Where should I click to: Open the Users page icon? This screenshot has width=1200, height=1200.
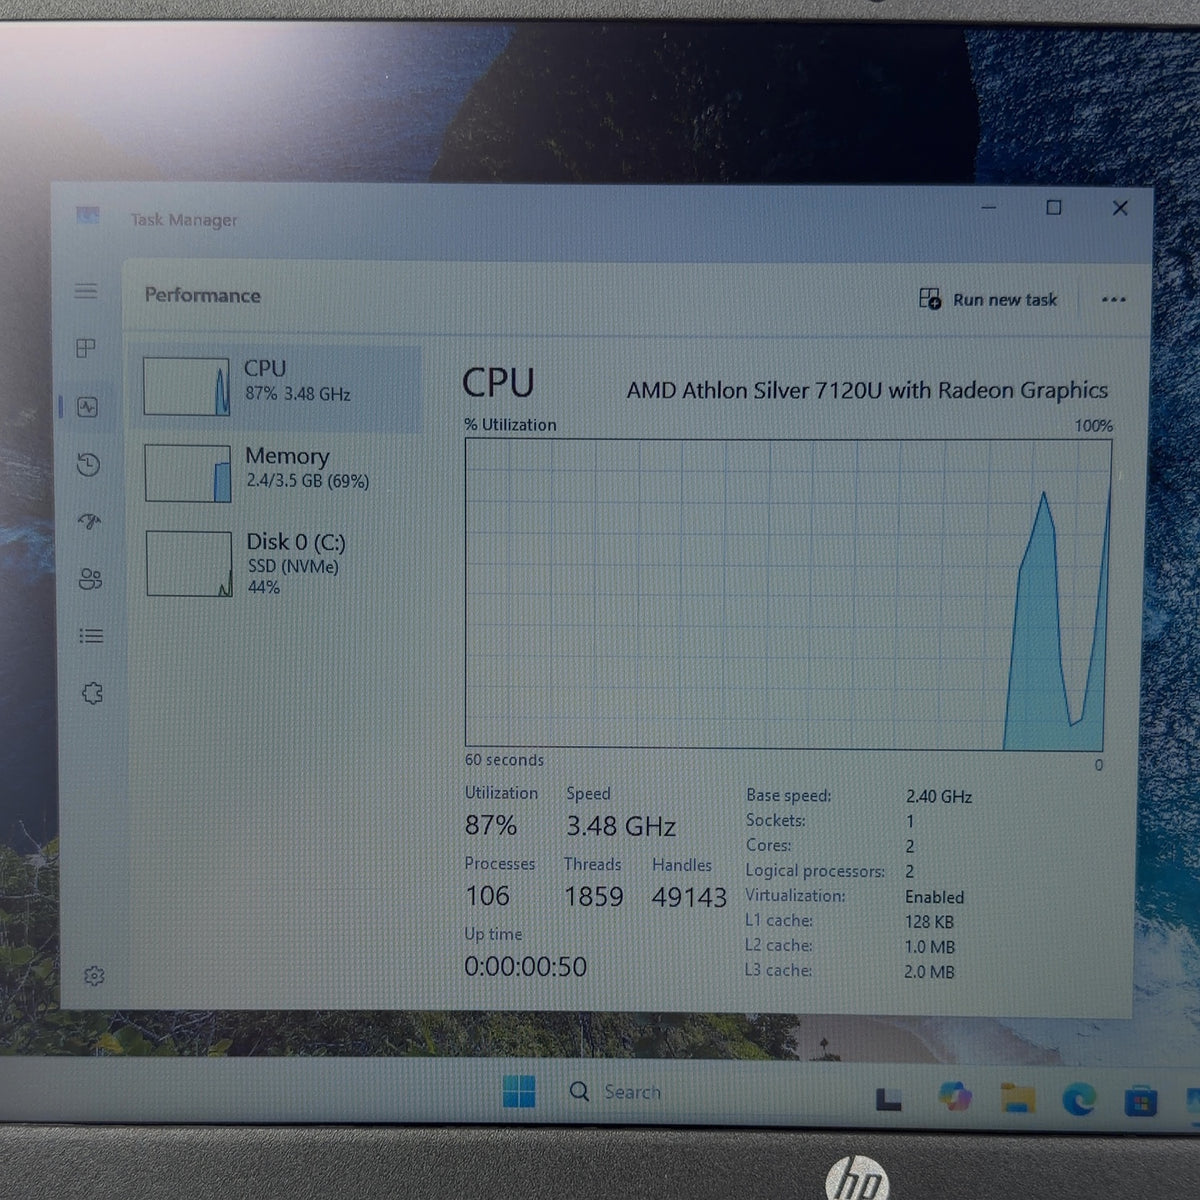click(91, 579)
